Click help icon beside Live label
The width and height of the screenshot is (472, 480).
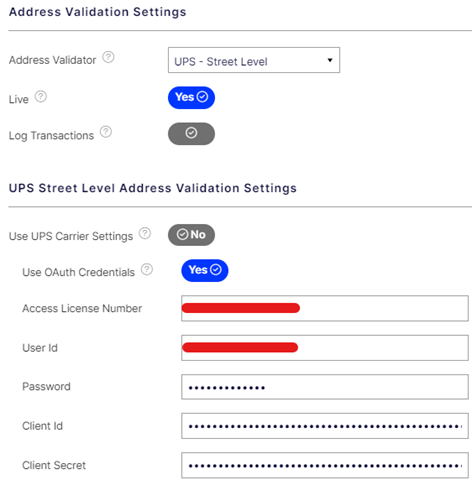(41, 96)
